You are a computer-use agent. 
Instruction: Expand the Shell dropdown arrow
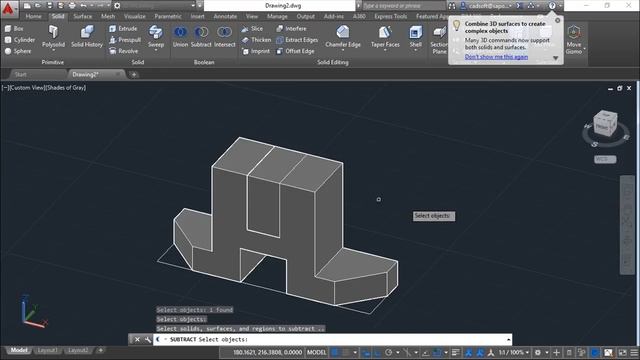[416, 50]
